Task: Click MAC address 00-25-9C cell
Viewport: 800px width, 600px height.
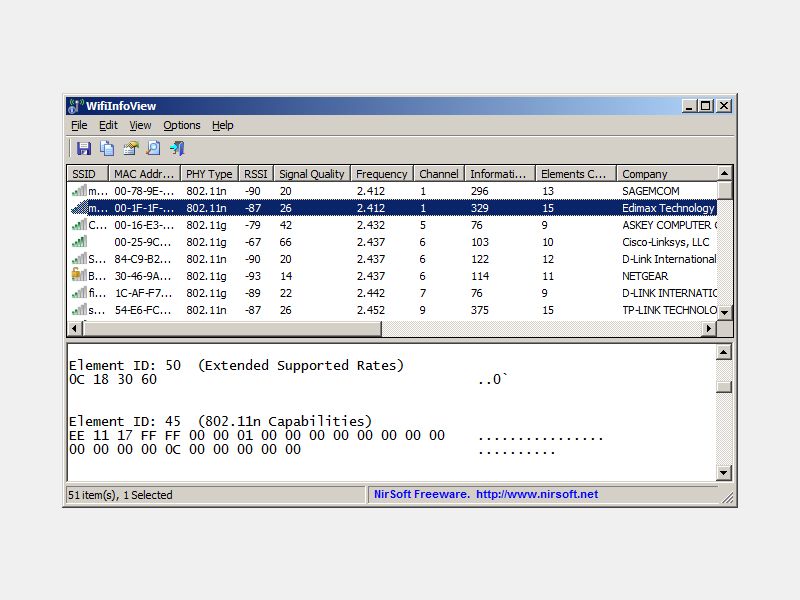Action: pyautogui.click(x=143, y=242)
